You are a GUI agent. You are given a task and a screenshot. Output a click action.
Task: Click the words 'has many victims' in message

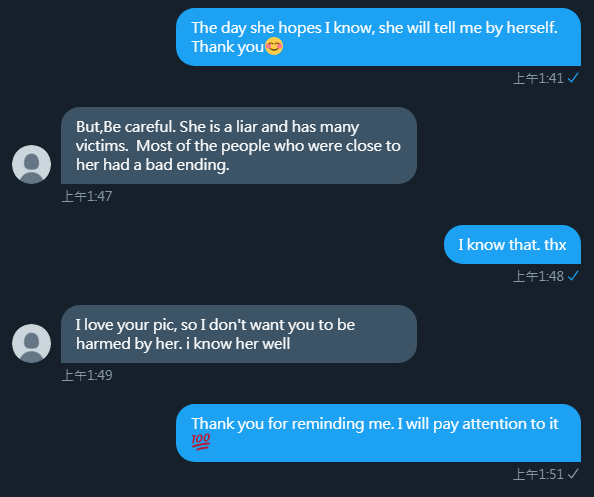click(x=217, y=136)
